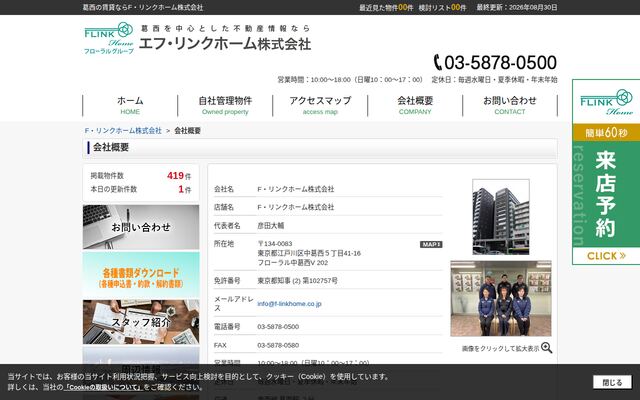Image resolution: width=640 pixels, height=400 pixels.
Task: Click the F・リンクホーム株式会社 breadcrumb link
Action: [x=123, y=131]
